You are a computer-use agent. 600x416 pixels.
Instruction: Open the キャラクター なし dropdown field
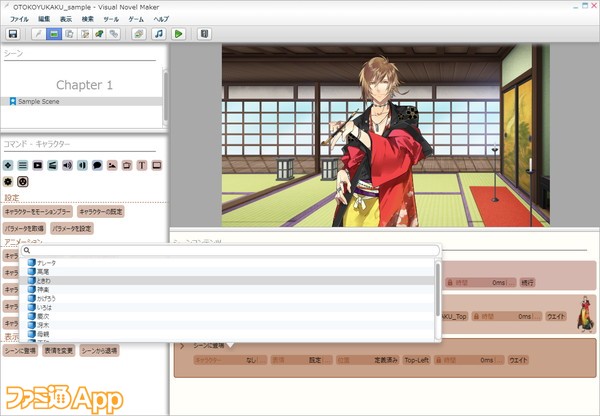230,360
